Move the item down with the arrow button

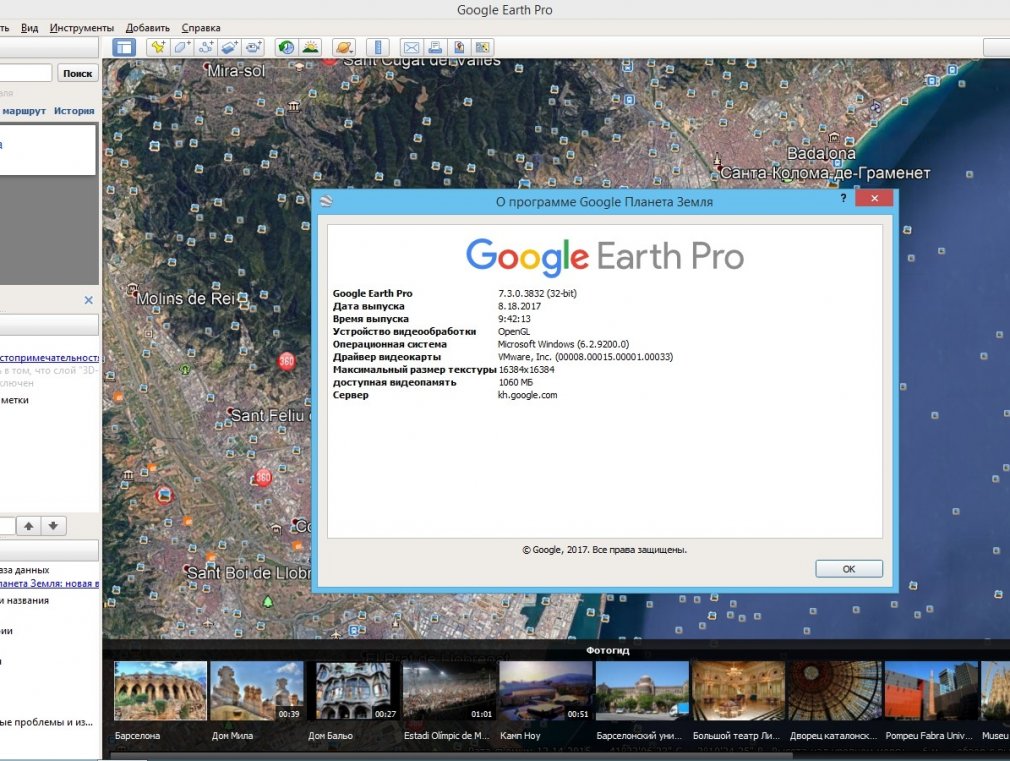(x=53, y=526)
